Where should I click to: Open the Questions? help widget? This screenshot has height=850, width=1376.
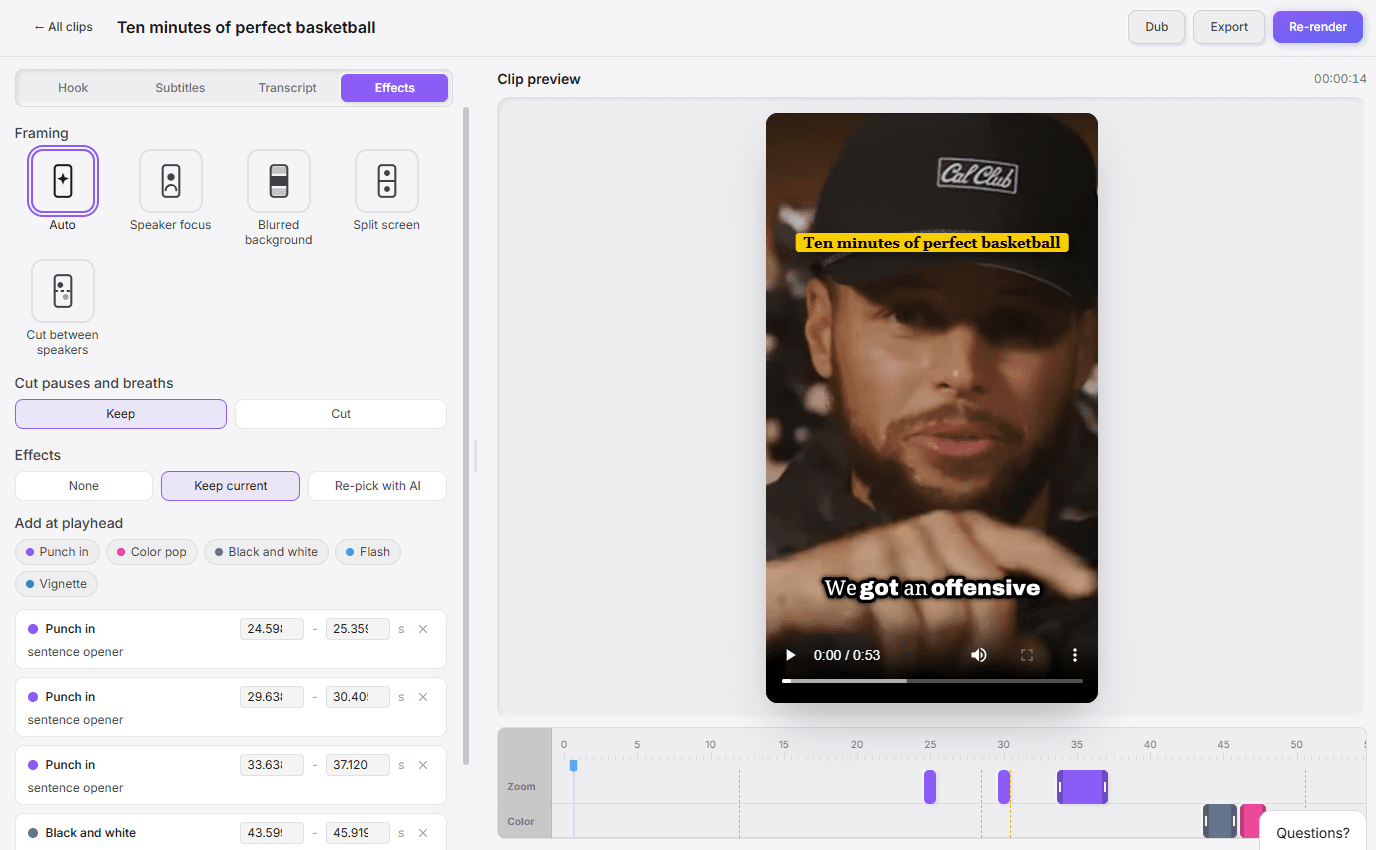coord(1313,833)
